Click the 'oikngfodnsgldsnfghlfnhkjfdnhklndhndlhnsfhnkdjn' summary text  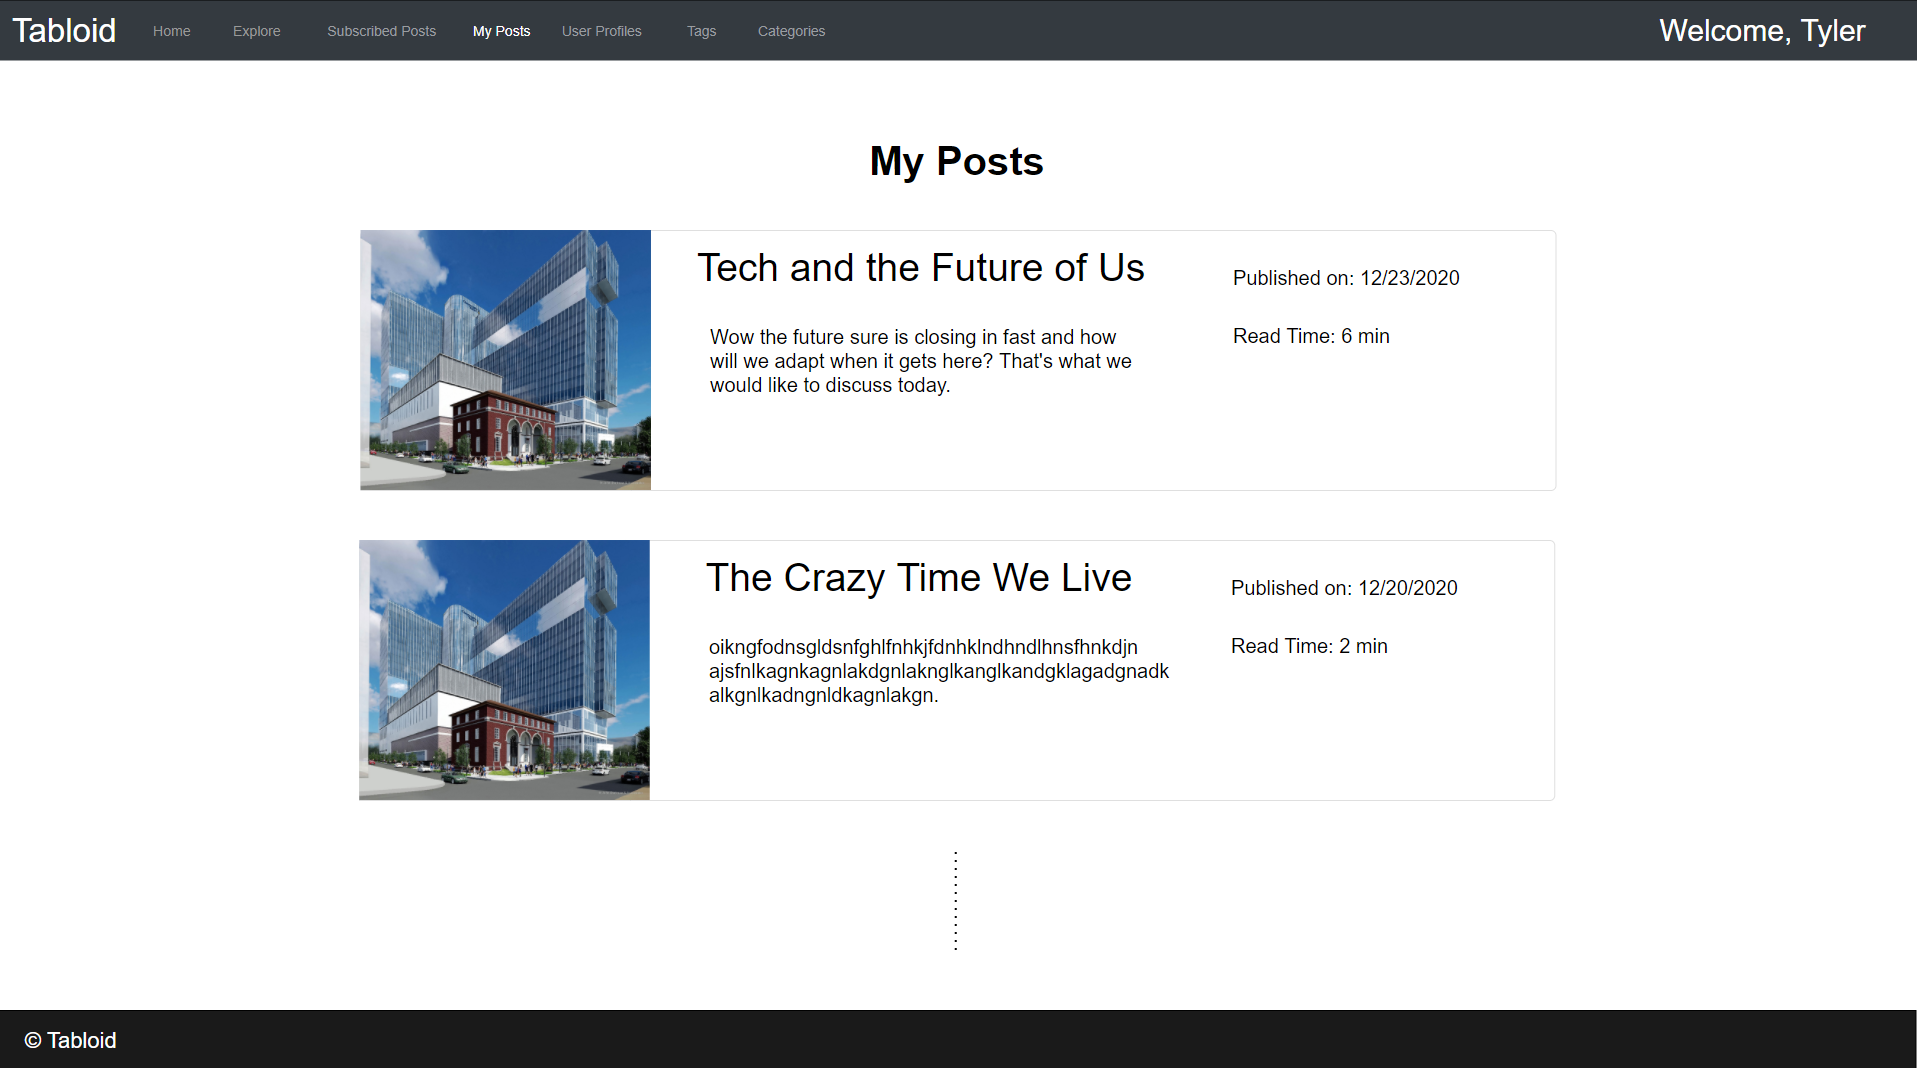tap(939, 671)
